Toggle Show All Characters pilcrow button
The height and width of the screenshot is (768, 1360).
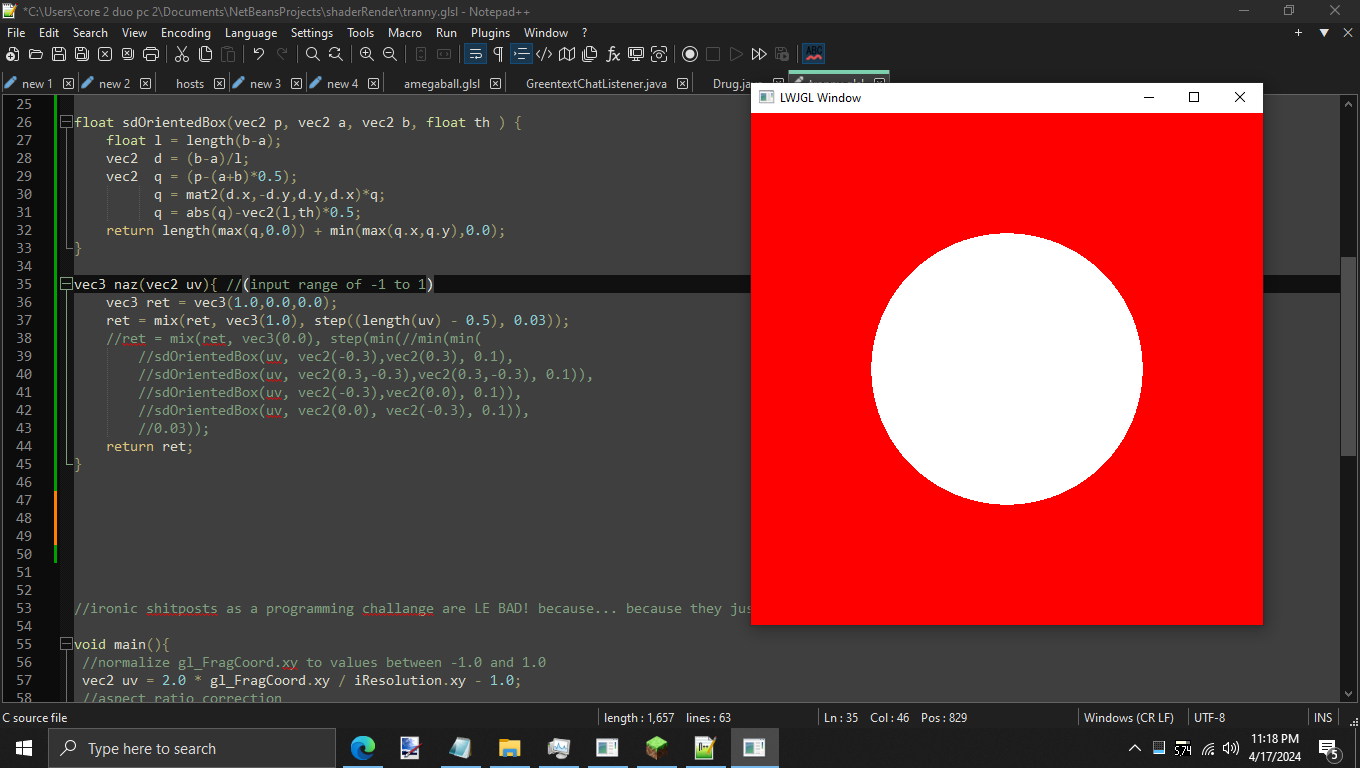pos(498,54)
